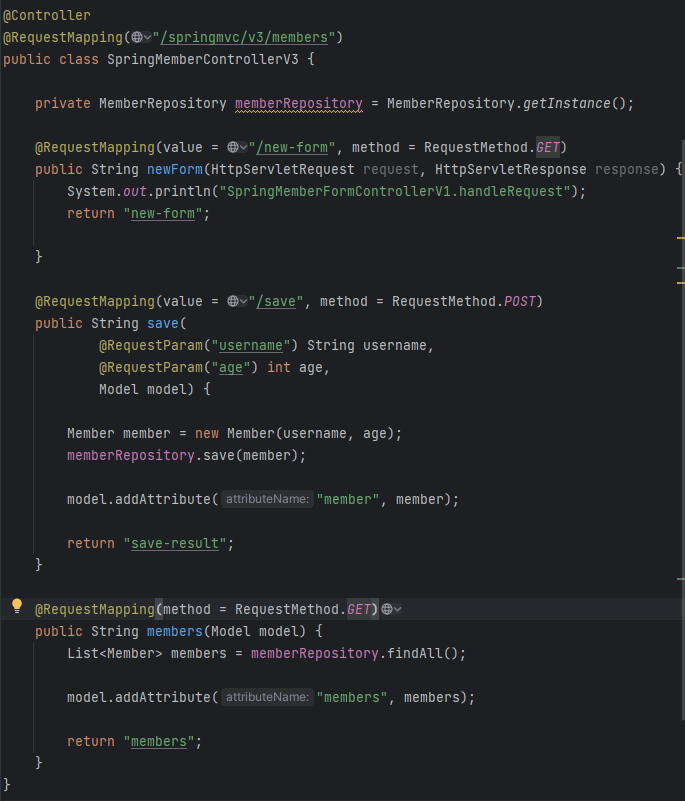Screen dimensions: 685x801
Task: Click the yellow lightbulb quick-fix icon
Action: [17, 606]
